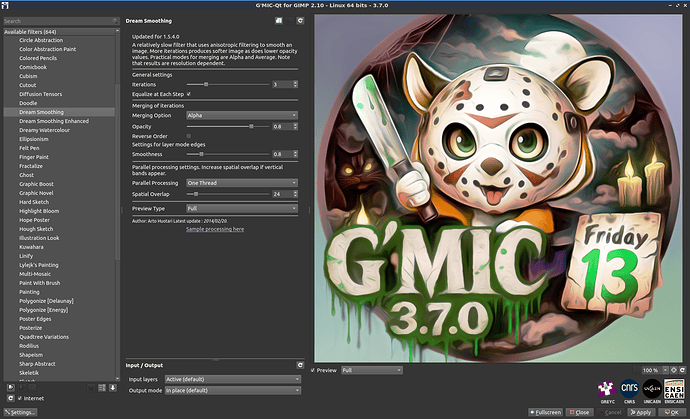The height and width of the screenshot is (419, 690).
Task: Click the UNICAEN logo
Action: tap(652, 390)
